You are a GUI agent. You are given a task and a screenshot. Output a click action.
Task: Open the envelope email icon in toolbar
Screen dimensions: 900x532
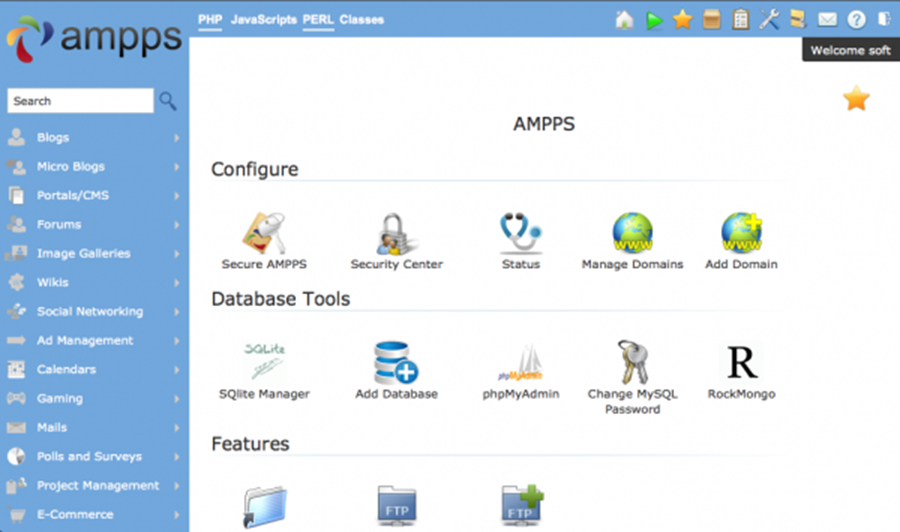[x=827, y=20]
